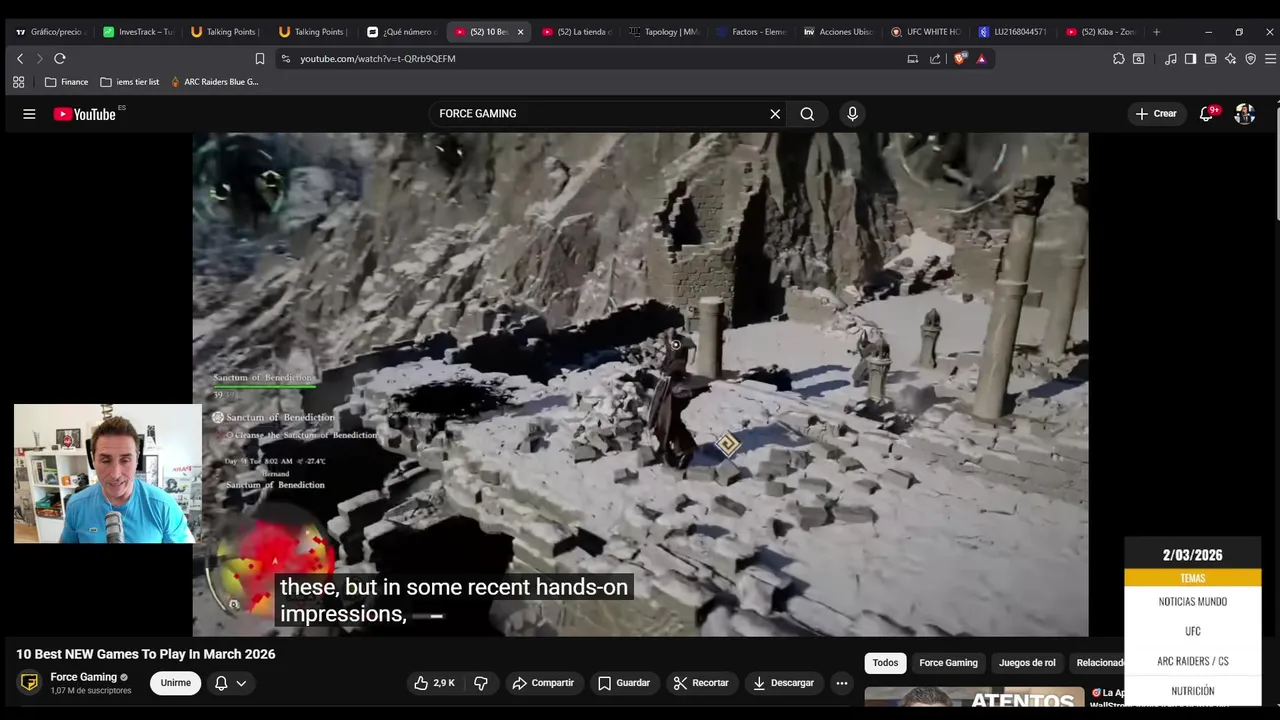Switch to the La tienda YouTube tab
Viewport: 1280px width, 720px height.
(577, 32)
